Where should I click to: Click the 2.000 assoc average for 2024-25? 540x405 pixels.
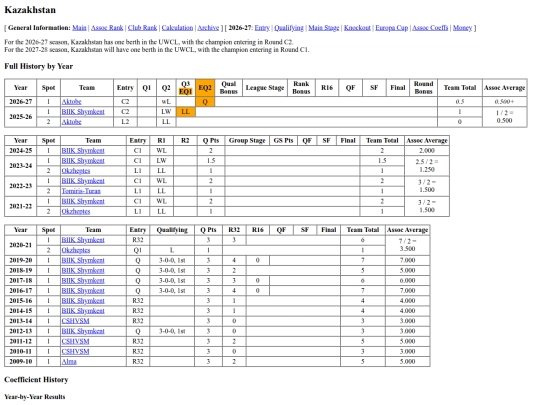pos(427,151)
